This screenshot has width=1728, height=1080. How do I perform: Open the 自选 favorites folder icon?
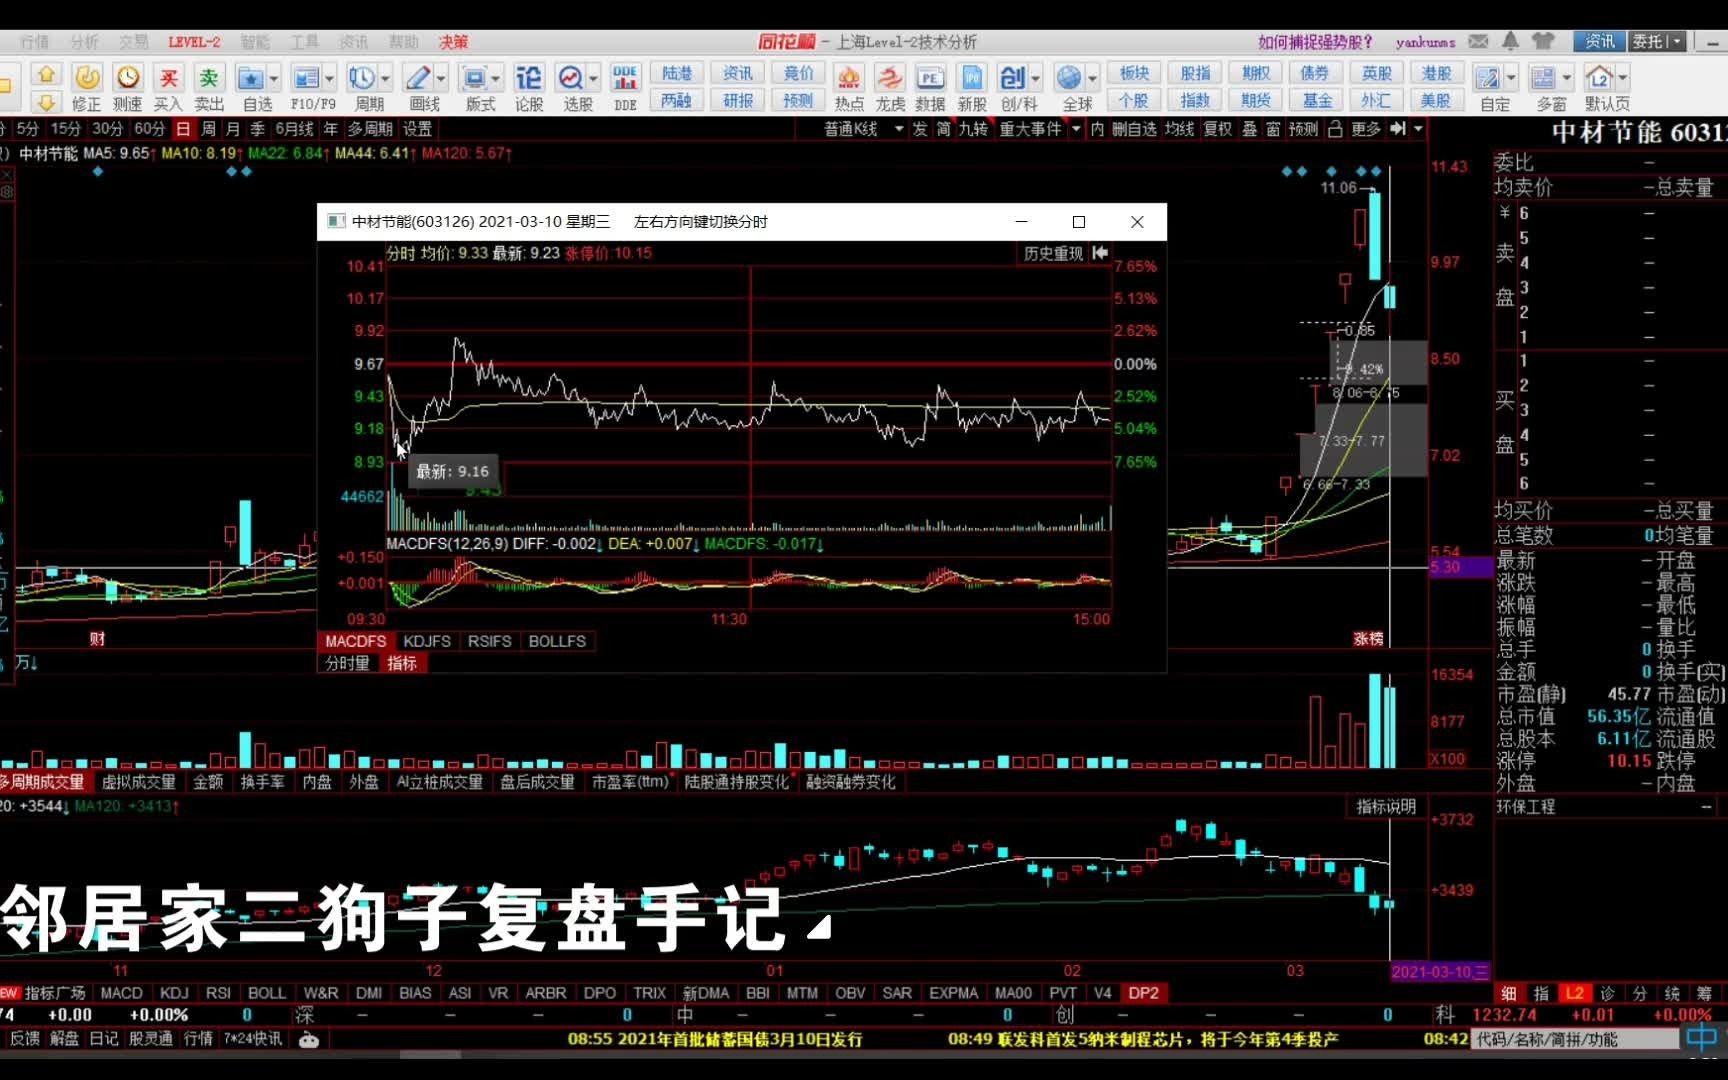tap(250, 78)
